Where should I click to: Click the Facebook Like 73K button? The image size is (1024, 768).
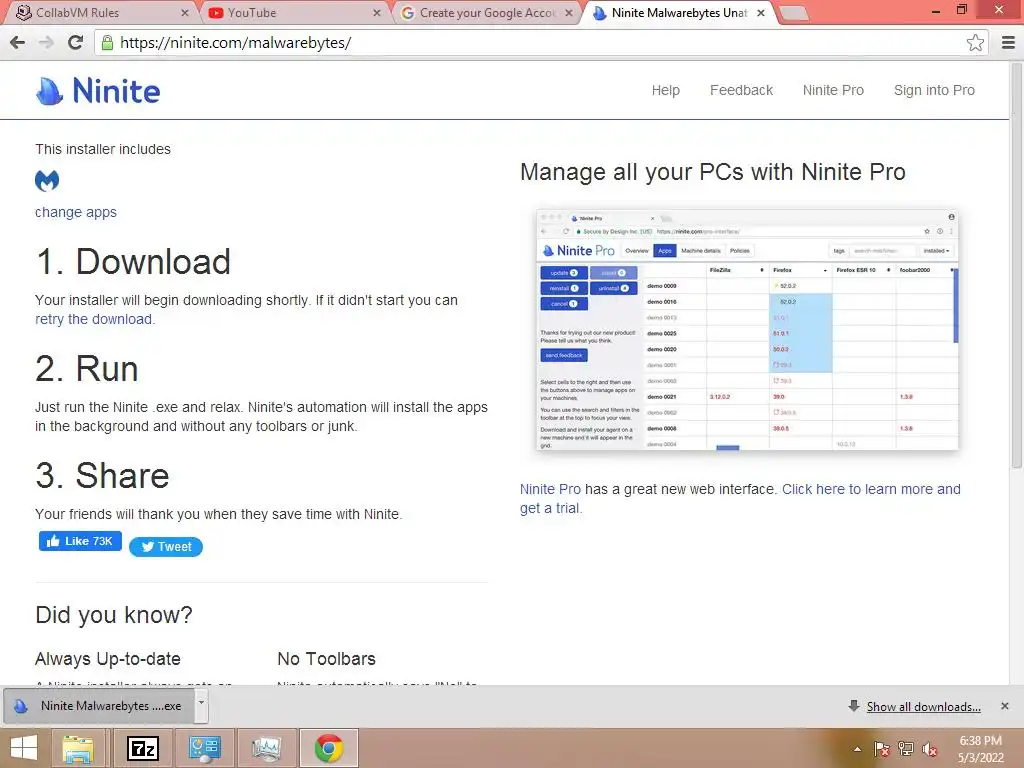(x=80, y=541)
